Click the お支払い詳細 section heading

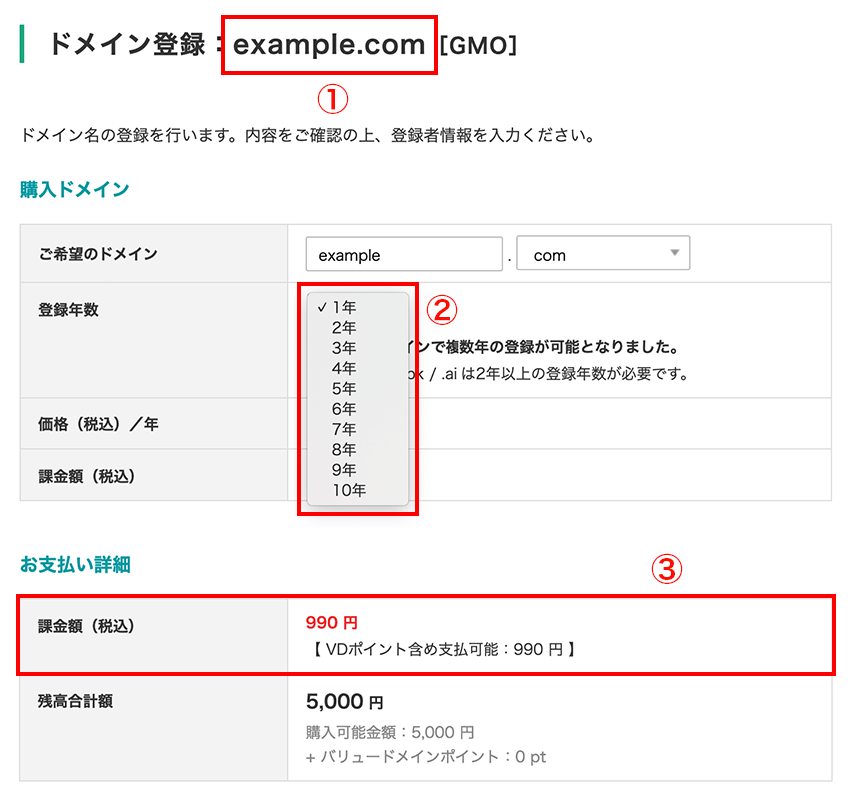click(75, 565)
